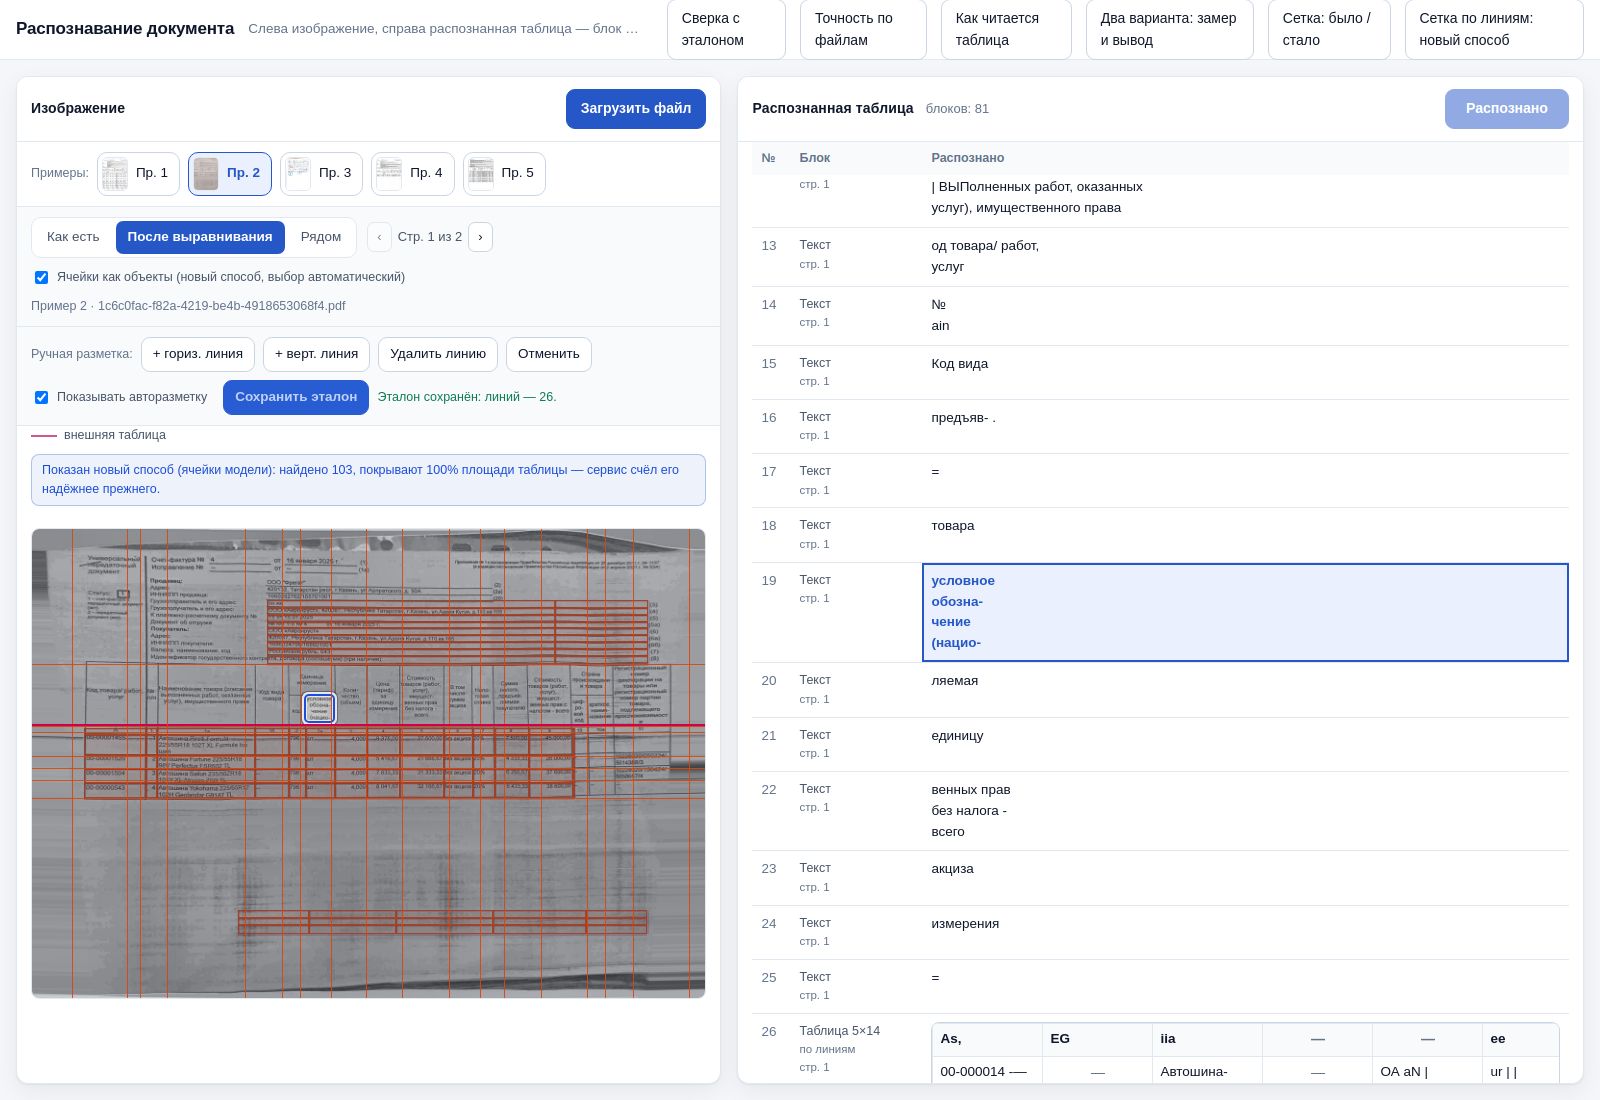The height and width of the screenshot is (1100, 1600).
Task: Open example Пр. 1 thumbnail
Action: (x=138, y=173)
